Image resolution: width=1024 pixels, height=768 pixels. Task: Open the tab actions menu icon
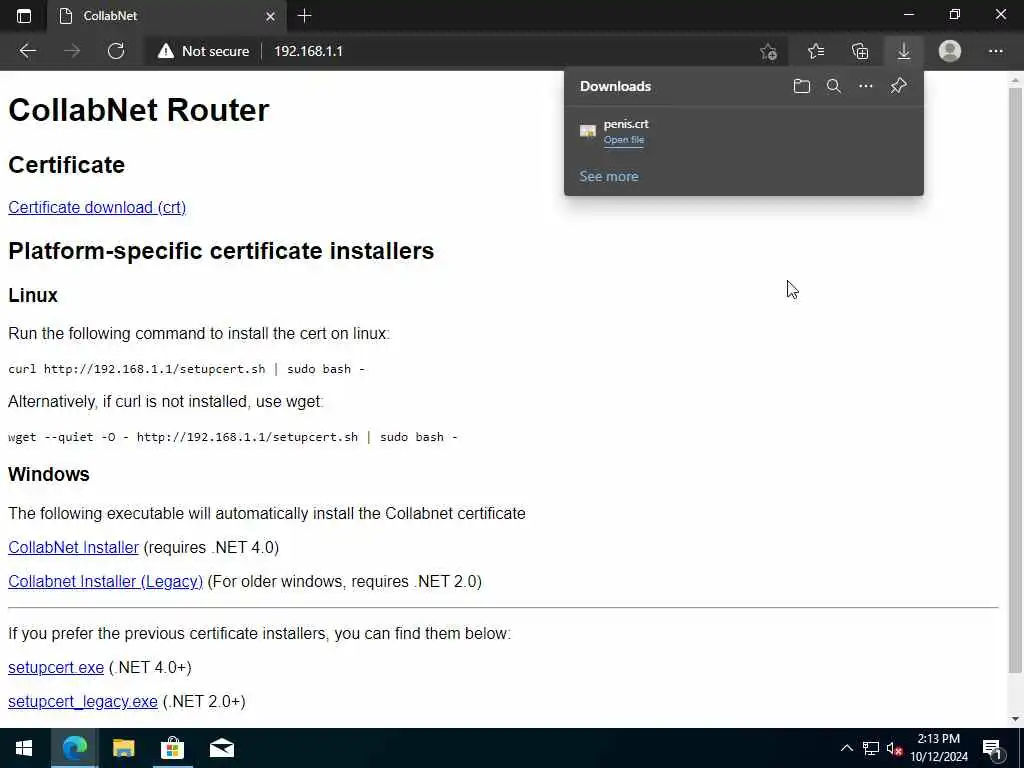pyautogui.click(x=24, y=16)
